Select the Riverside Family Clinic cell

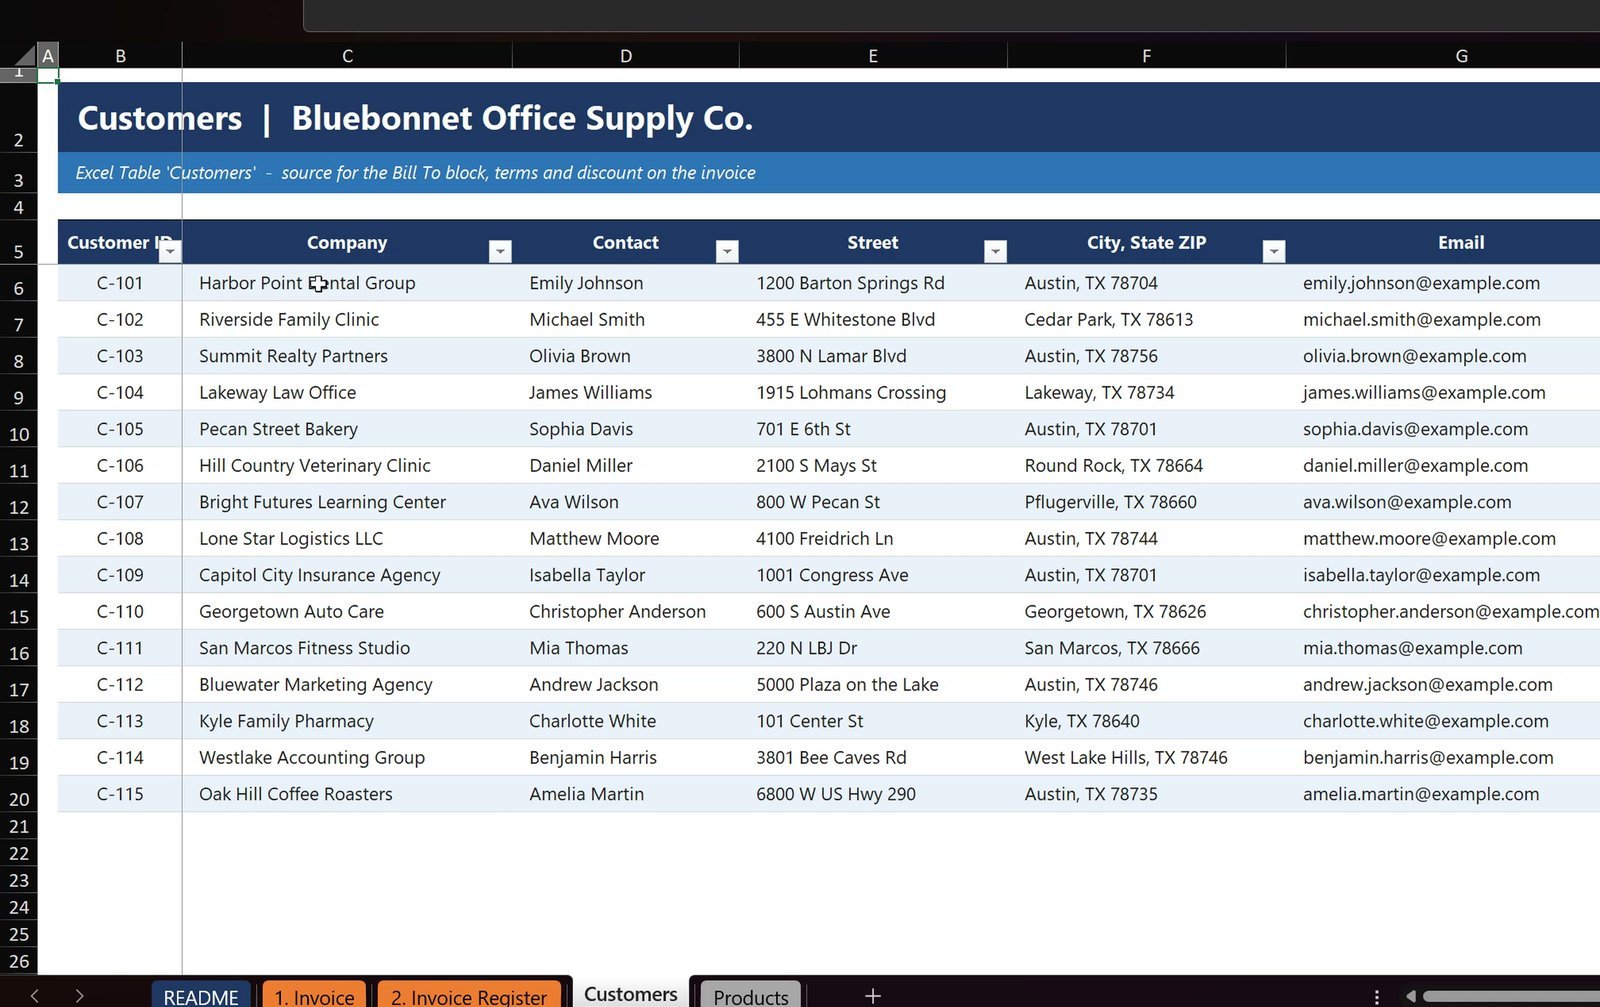tap(347, 319)
